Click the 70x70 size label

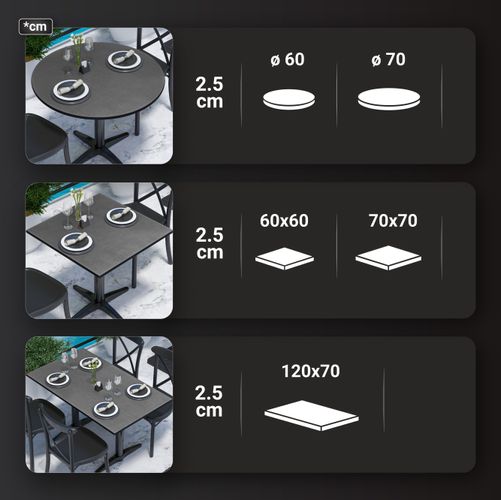pos(393,221)
